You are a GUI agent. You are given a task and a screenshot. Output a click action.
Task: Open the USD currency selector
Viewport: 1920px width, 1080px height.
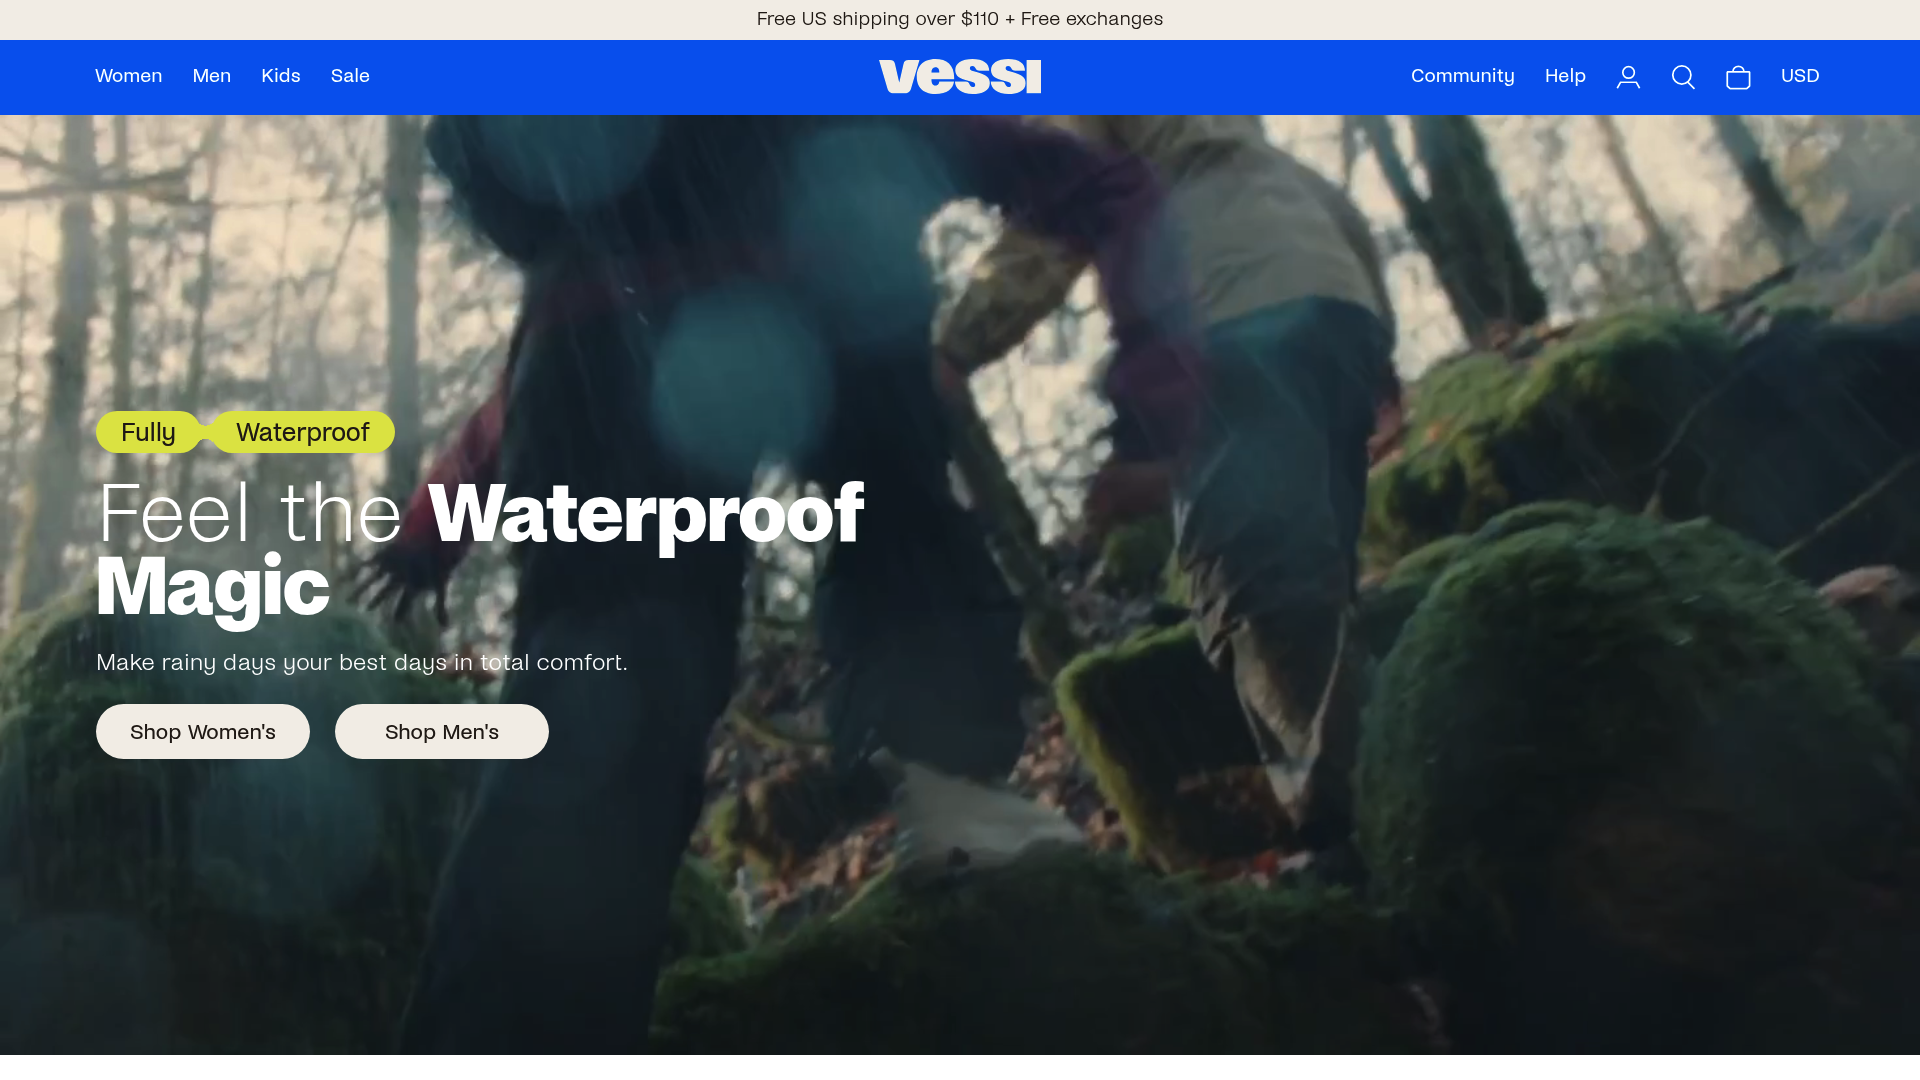click(1800, 76)
